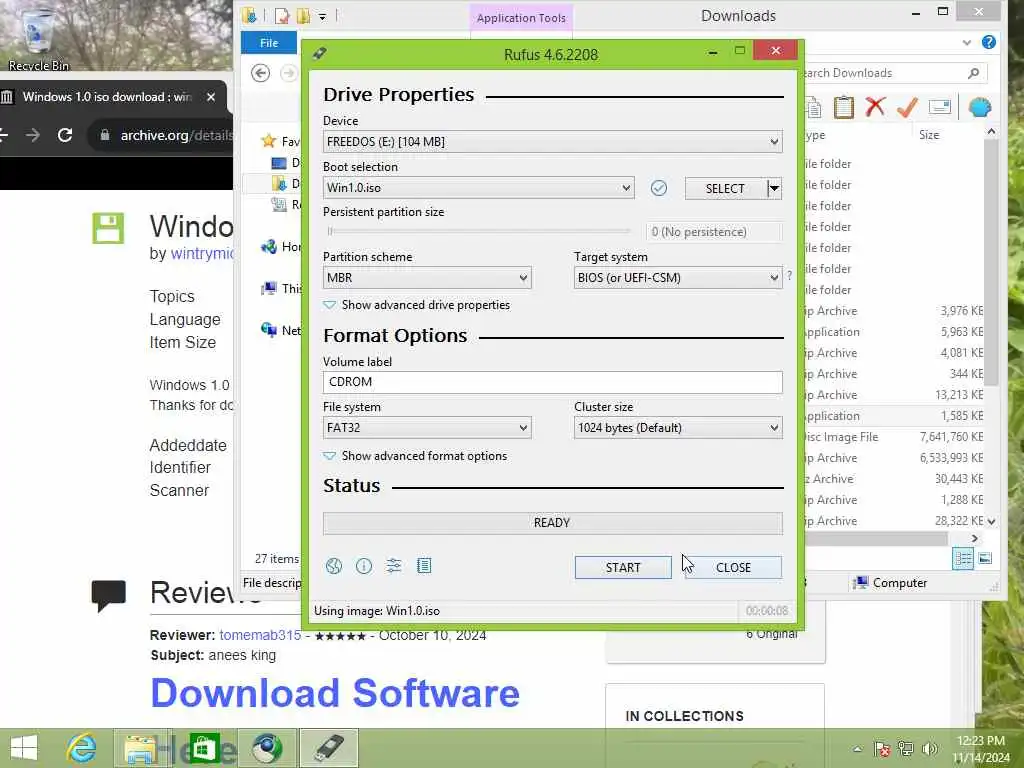Click the Rufus title bar drive icon
Image resolution: width=1024 pixels, height=768 pixels.
coord(319,54)
